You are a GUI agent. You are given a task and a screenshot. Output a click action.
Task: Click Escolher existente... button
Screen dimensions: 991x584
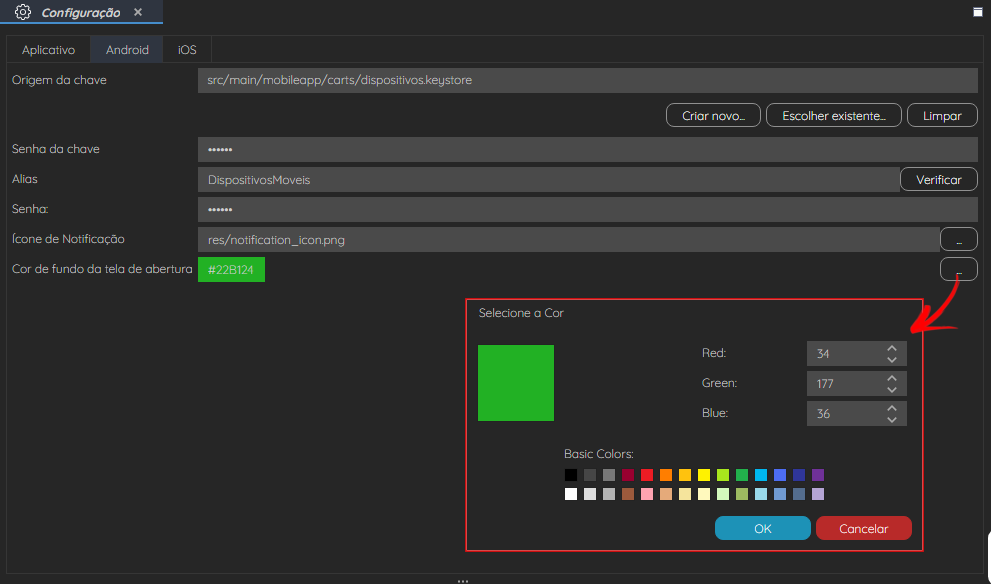tap(834, 116)
